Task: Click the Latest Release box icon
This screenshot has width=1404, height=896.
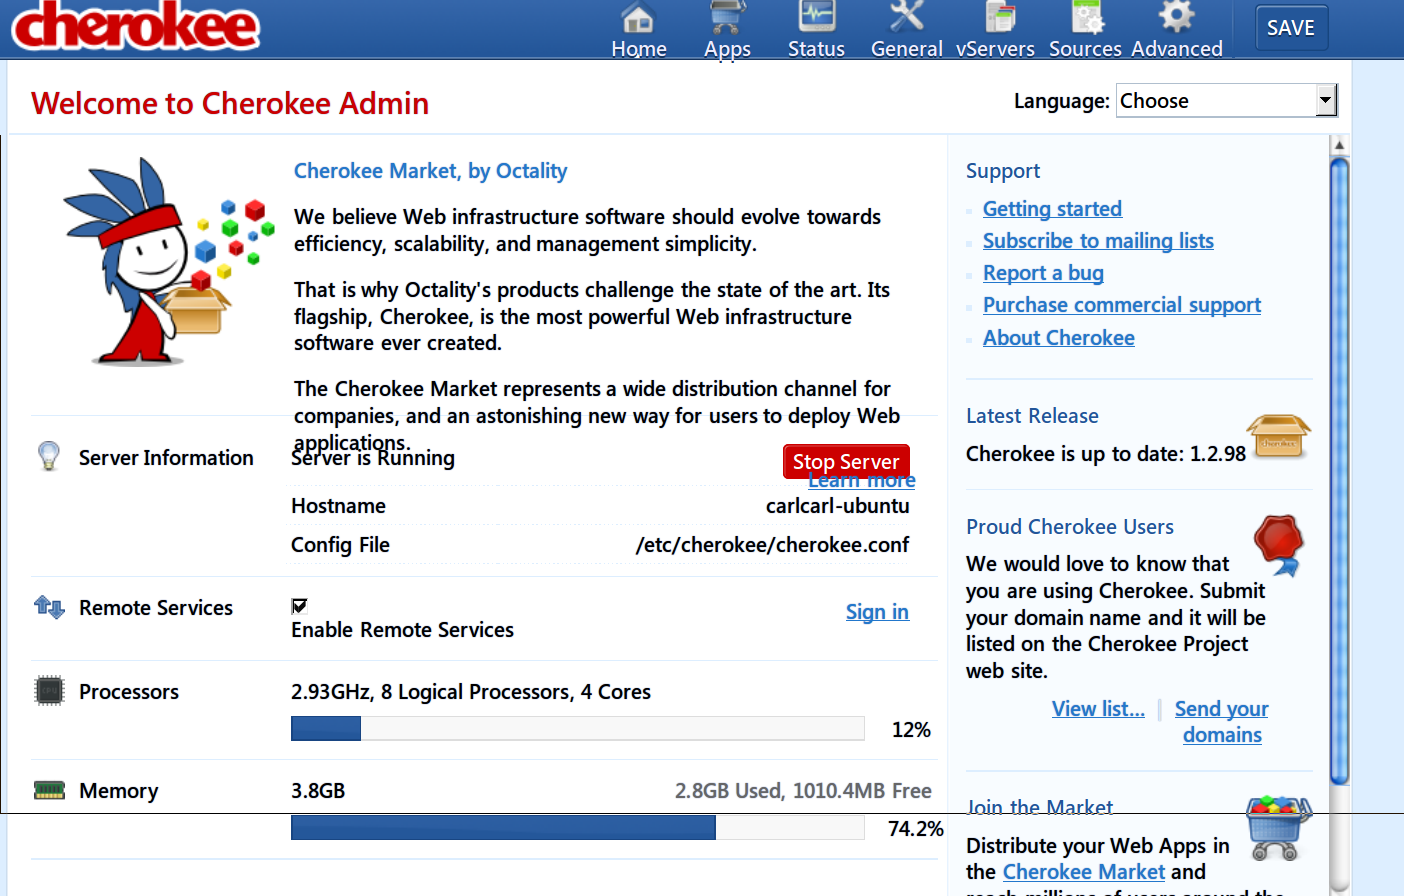Action: pos(1278,436)
